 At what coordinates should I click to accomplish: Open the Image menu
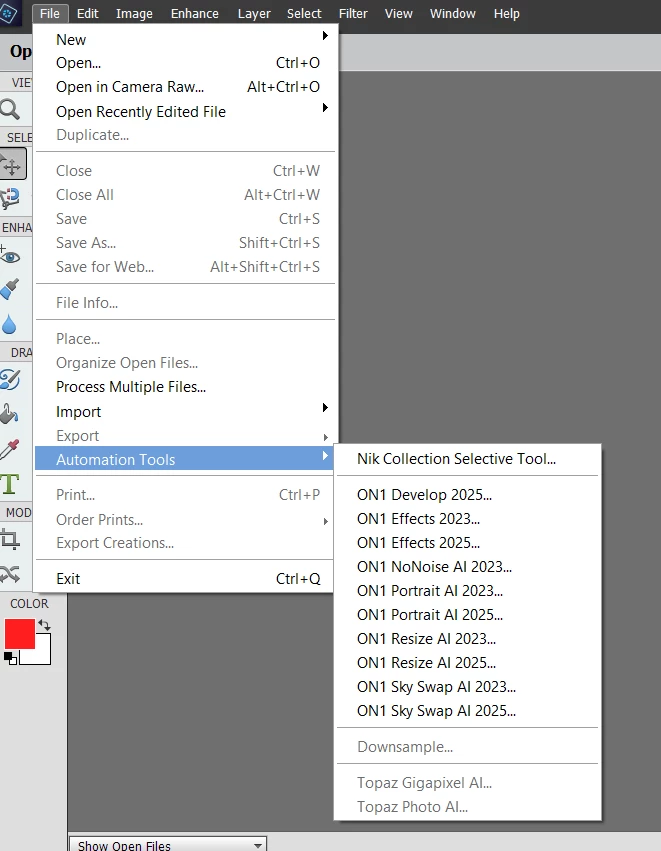[134, 13]
